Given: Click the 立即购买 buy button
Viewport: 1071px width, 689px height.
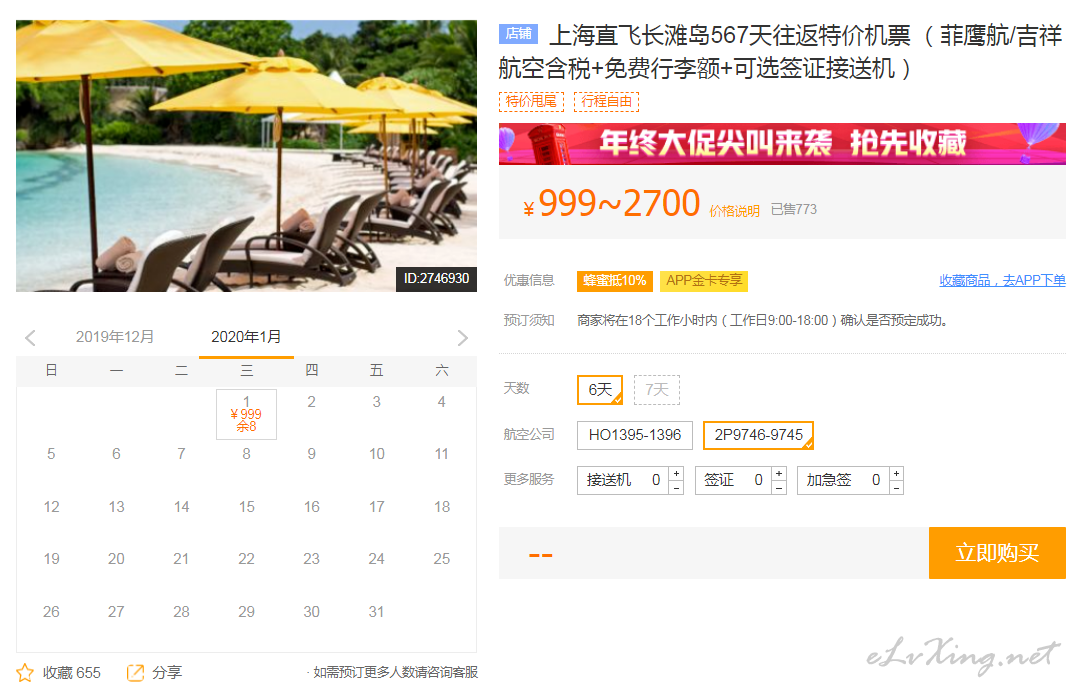Looking at the screenshot, I should [997, 552].
